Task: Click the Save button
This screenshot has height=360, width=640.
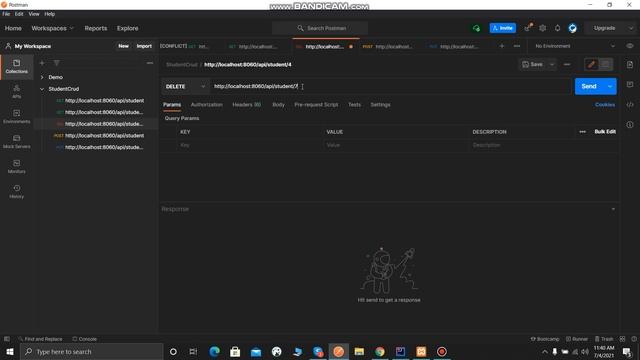Action: point(533,64)
